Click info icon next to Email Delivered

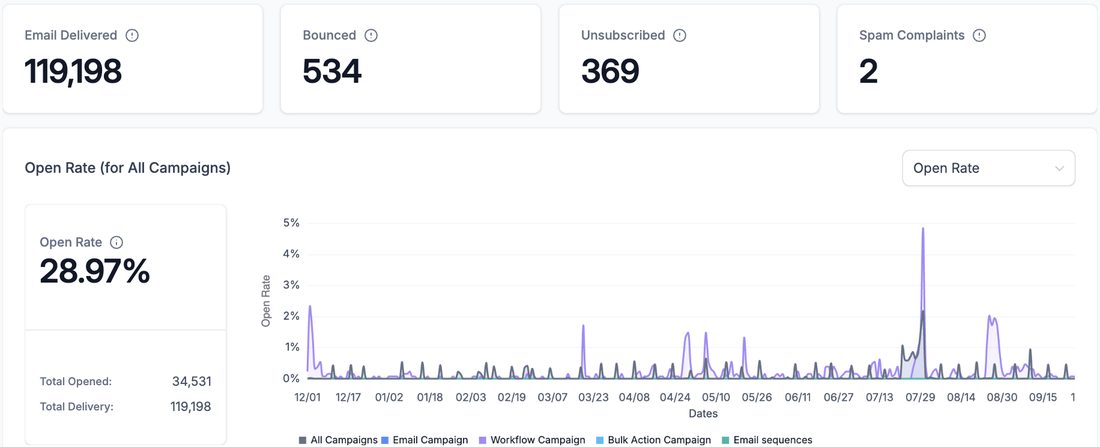coord(132,35)
